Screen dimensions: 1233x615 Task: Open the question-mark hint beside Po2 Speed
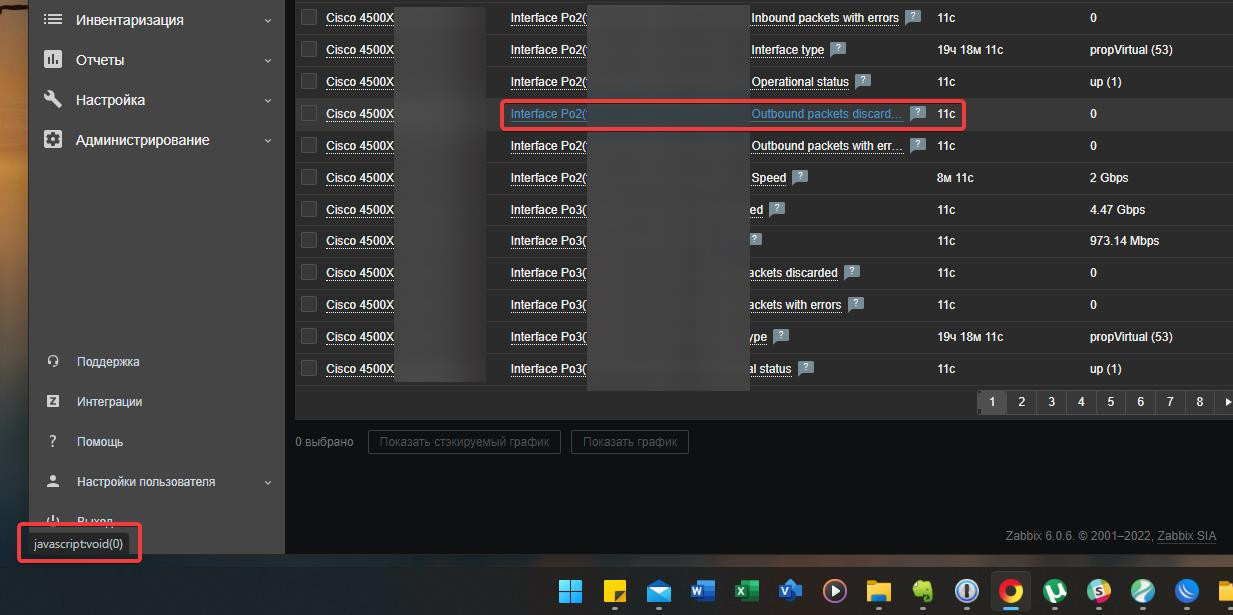click(800, 178)
